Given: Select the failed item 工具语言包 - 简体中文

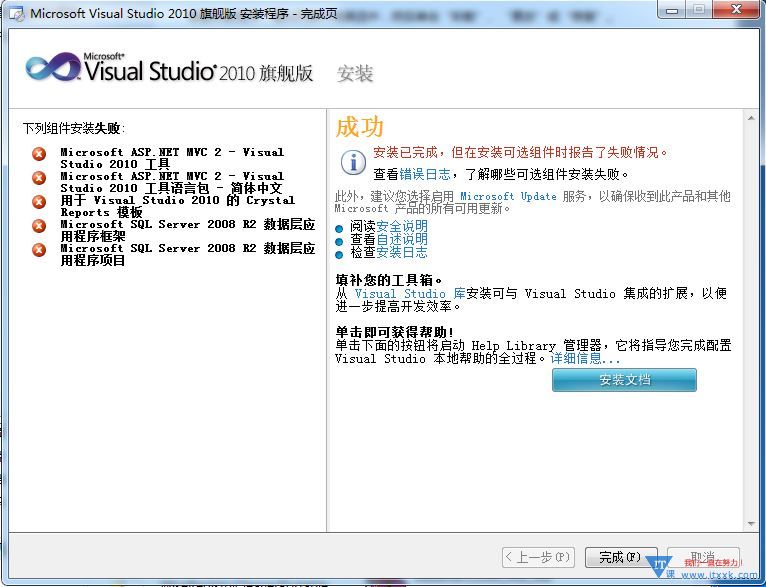Looking at the screenshot, I should pyautogui.click(x=172, y=182).
